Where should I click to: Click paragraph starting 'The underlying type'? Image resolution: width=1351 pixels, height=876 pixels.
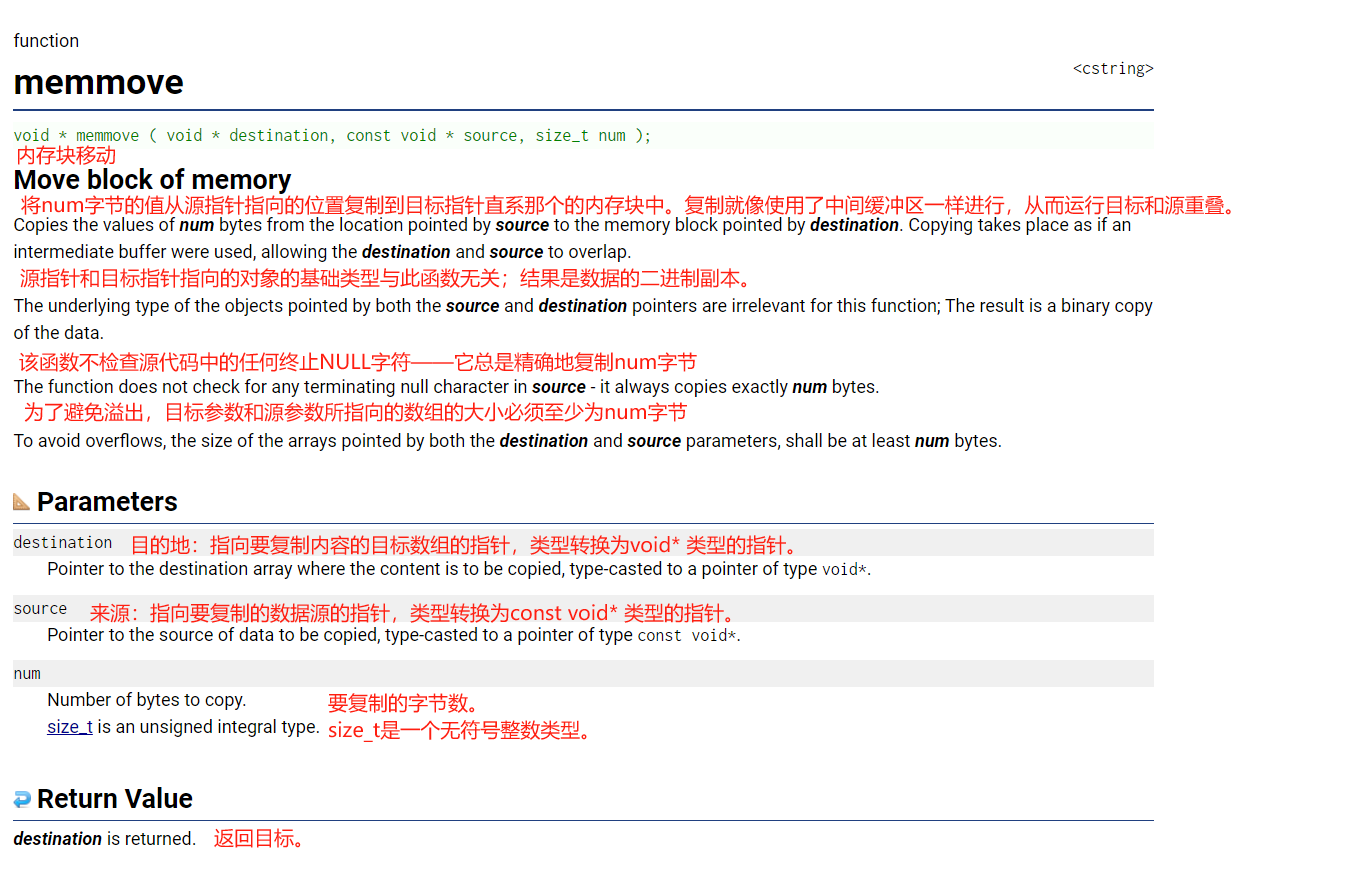point(583,319)
